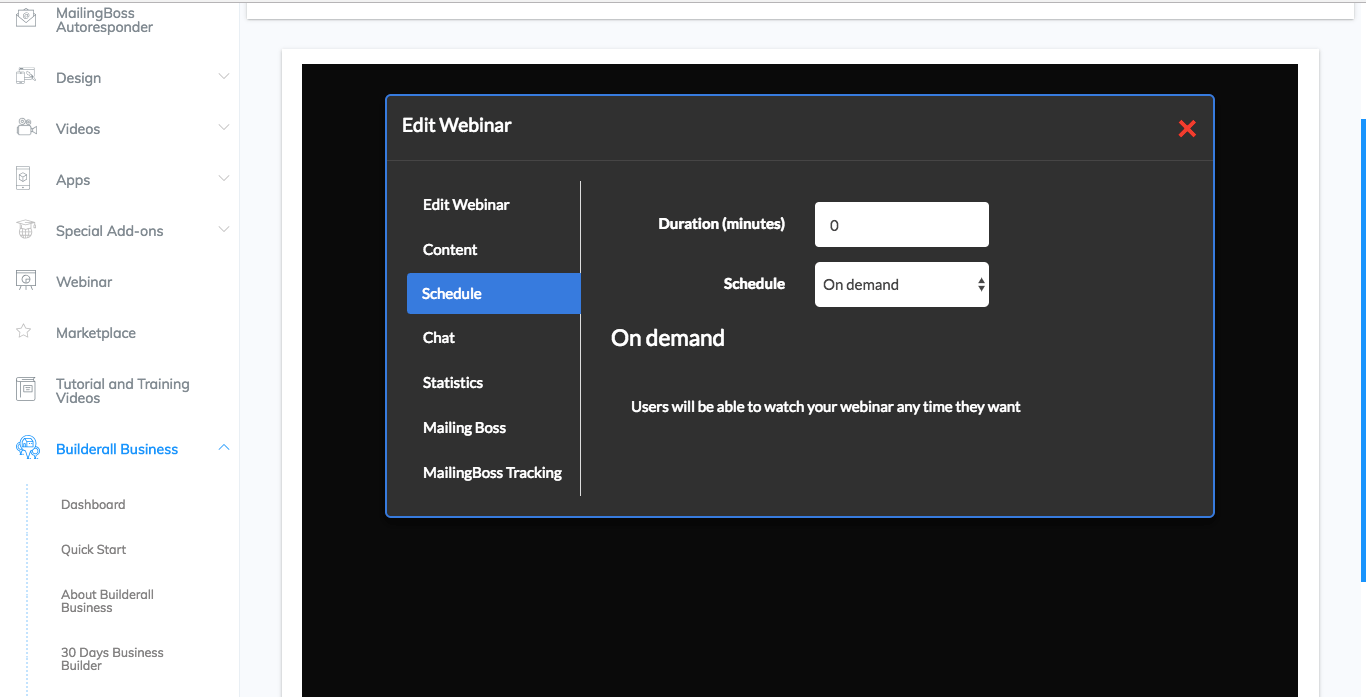Click the 'Edit Webinar' dialog title

coord(457,125)
